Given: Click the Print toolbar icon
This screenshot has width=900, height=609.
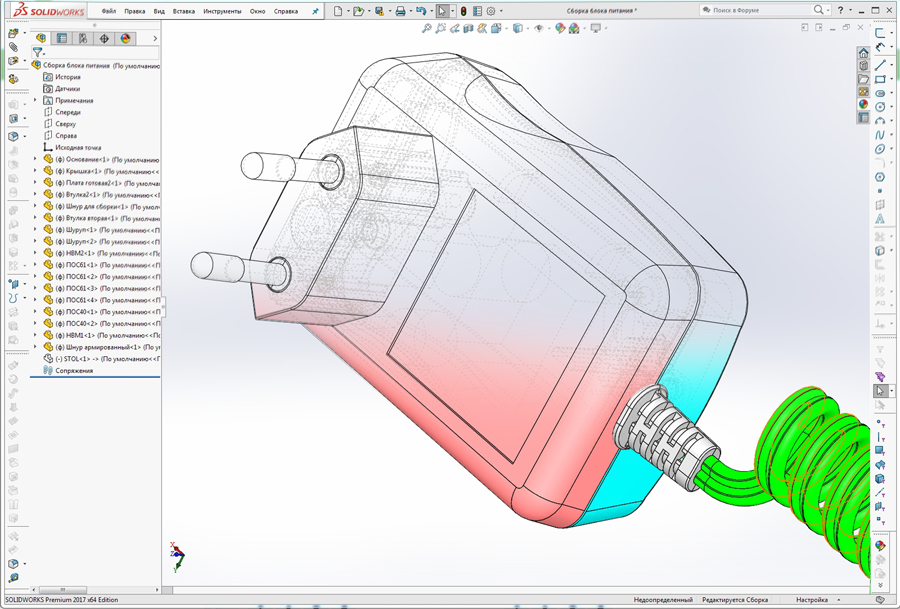Looking at the screenshot, I should tap(400, 11).
